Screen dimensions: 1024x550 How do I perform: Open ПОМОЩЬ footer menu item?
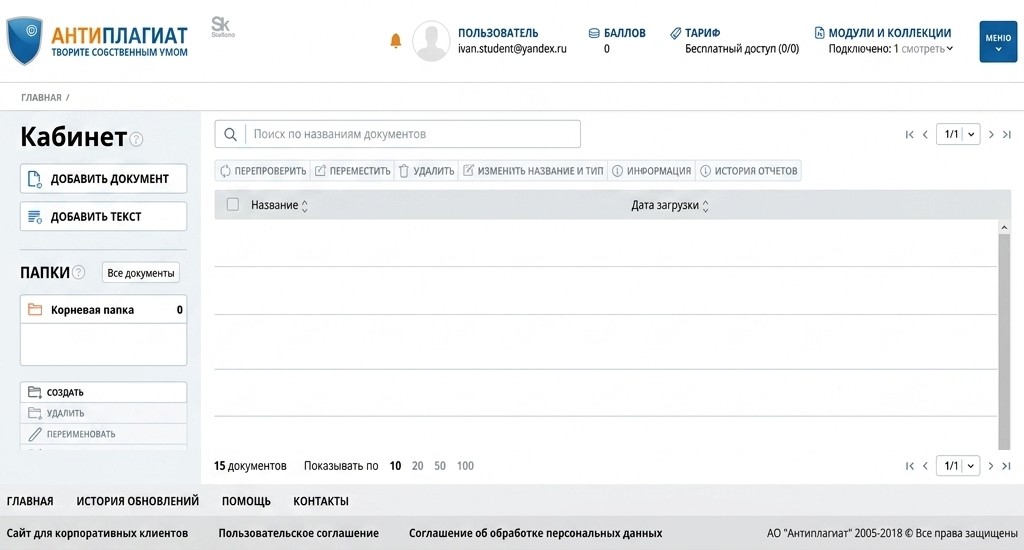coord(246,501)
